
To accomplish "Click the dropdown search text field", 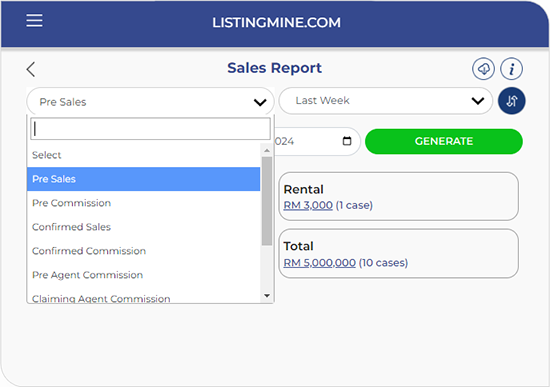I will pos(150,129).
